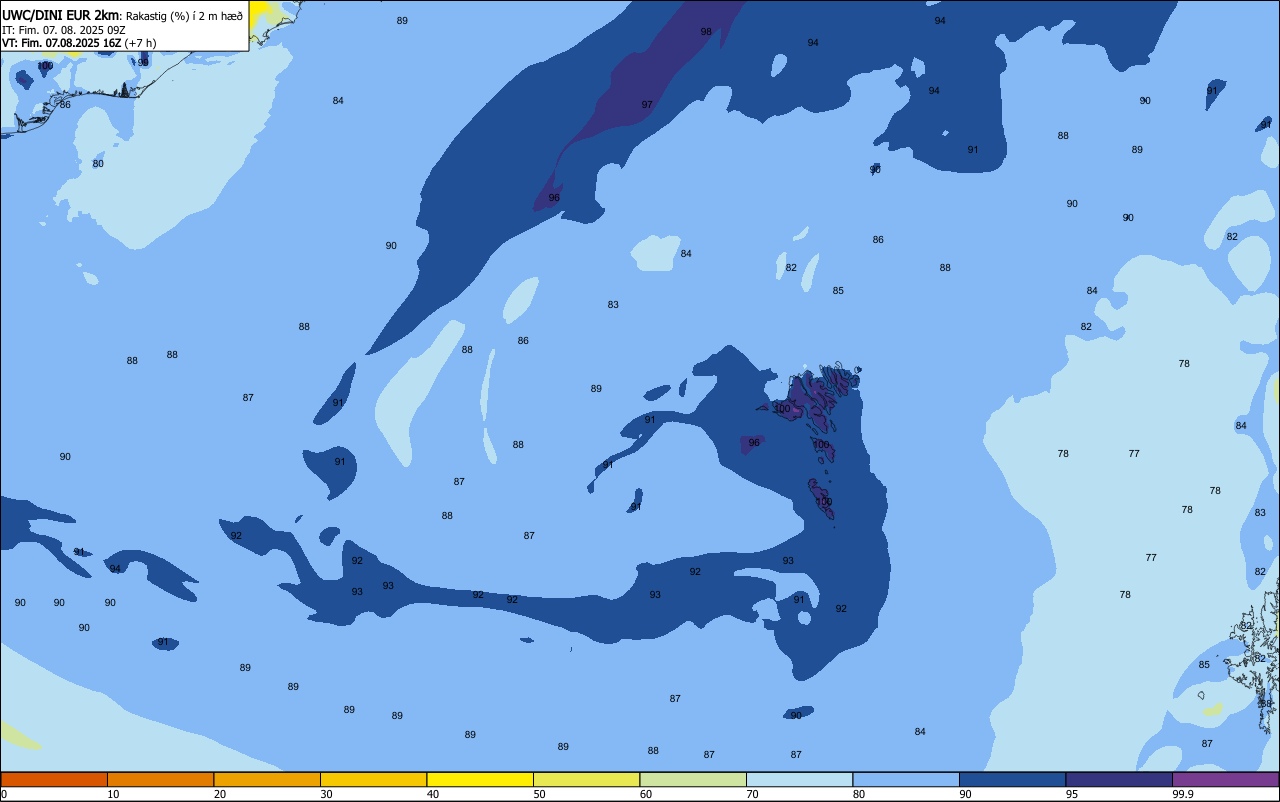Click the 60–70 pale green legend swatch

point(693,779)
